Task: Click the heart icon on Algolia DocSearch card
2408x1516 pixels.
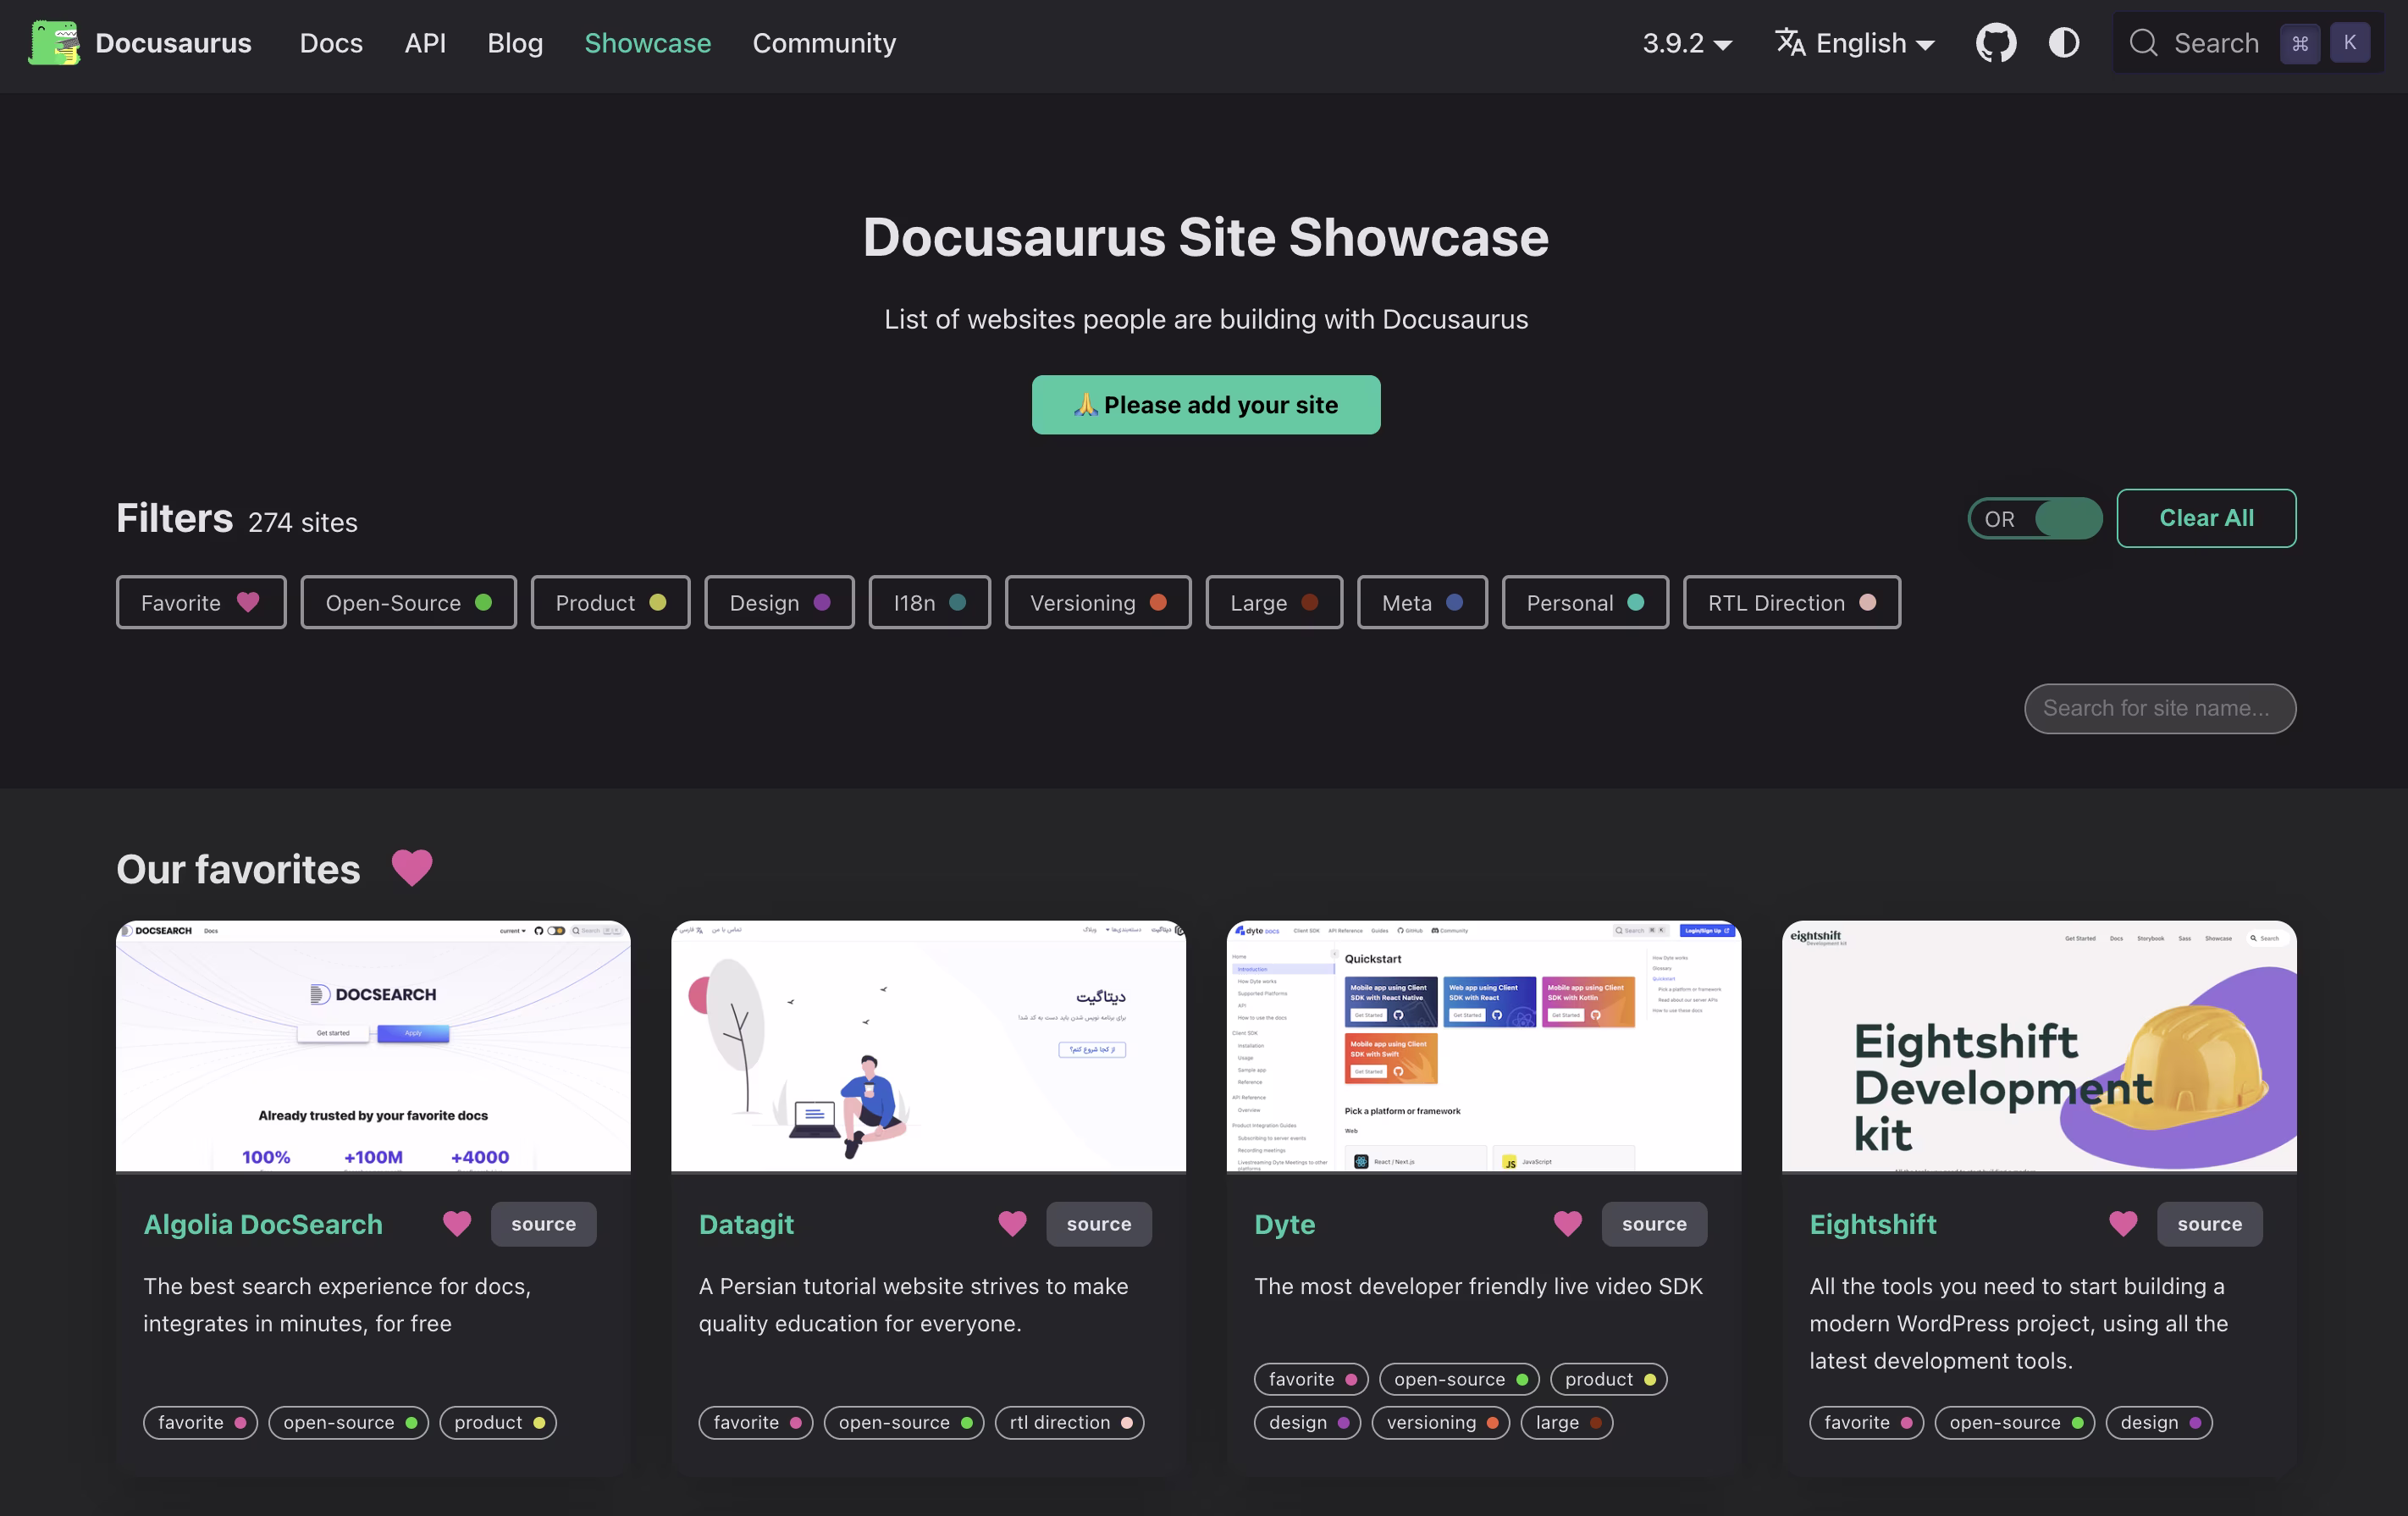Action: click(x=456, y=1224)
